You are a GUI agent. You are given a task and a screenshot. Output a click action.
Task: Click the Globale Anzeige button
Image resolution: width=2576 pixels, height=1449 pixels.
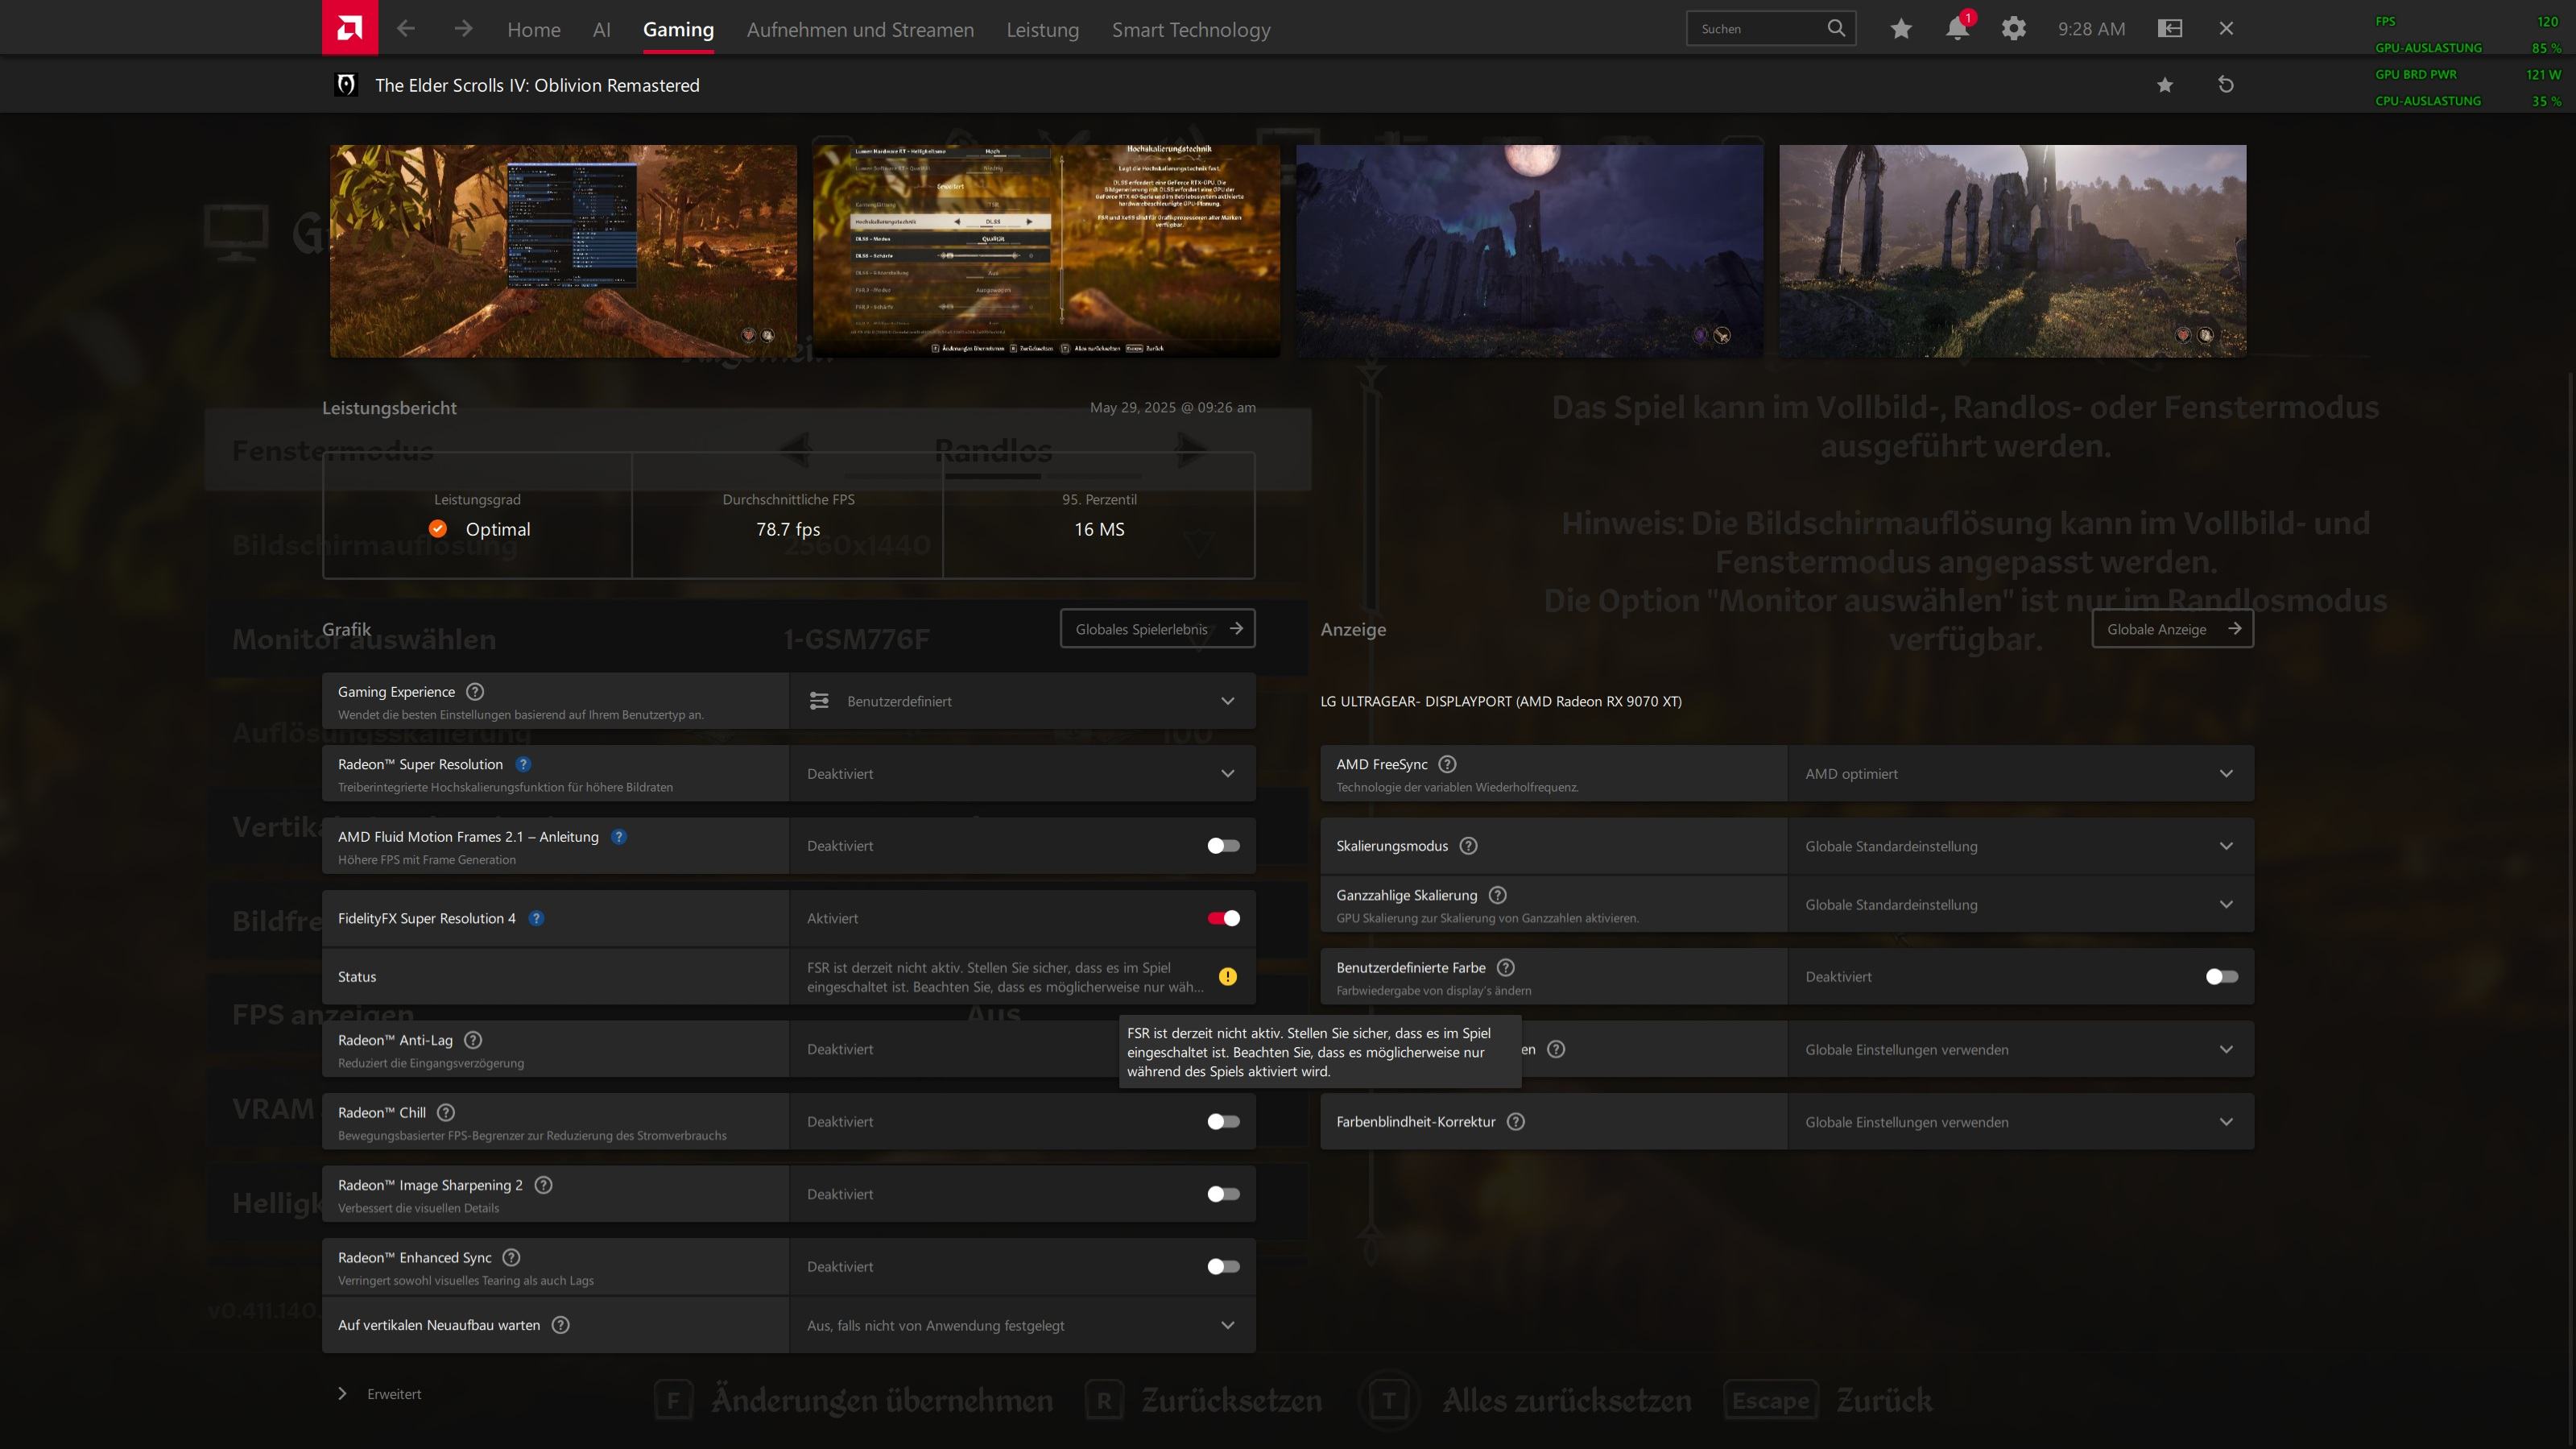click(2172, 629)
